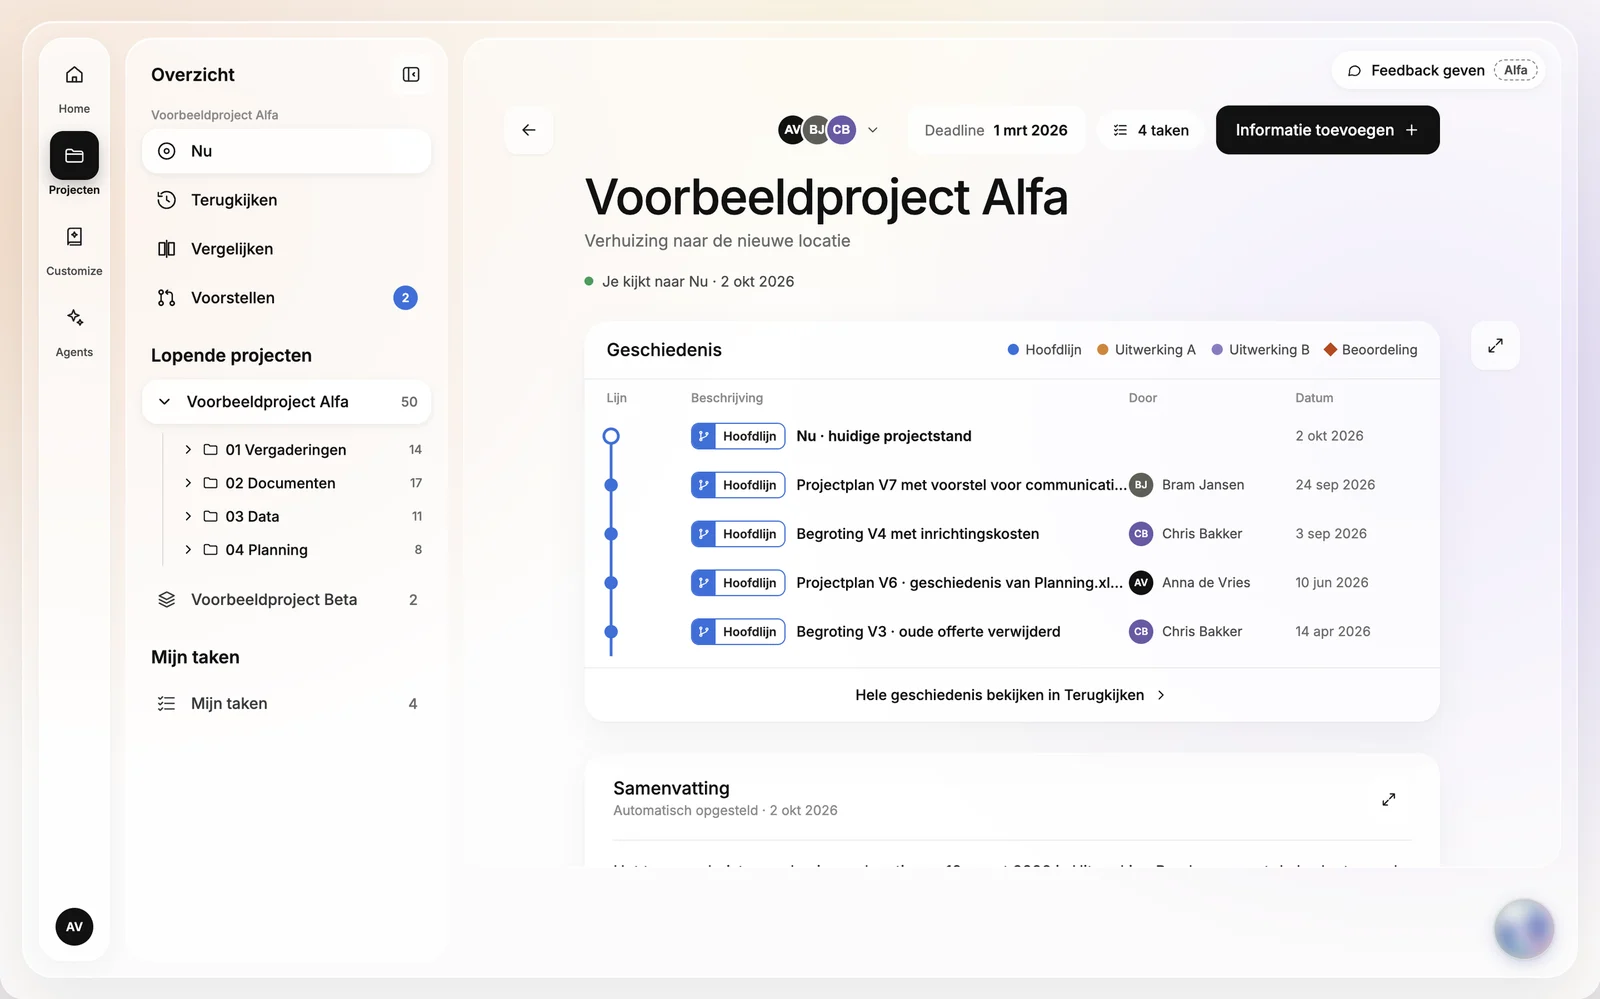Click the Hoofdlijn tag on Projectplan V7 row
Image resolution: width=1600 pixels, height=999 pixels.
point(738,485)
